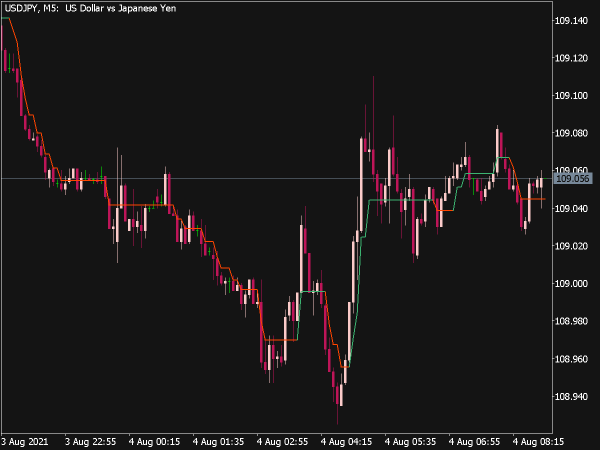
Task: Click the 109.000 price axis label
Action: coord(571,284)
